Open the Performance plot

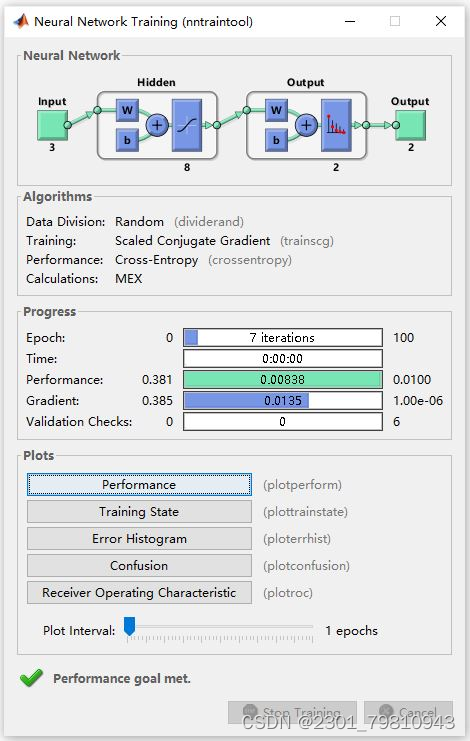[x=139, y=485]
